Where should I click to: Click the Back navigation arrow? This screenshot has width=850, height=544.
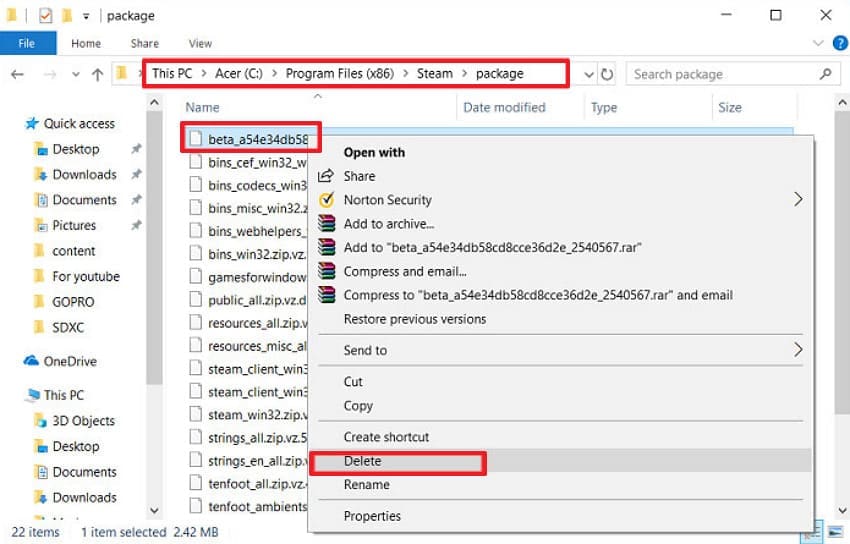click(17, 74)
